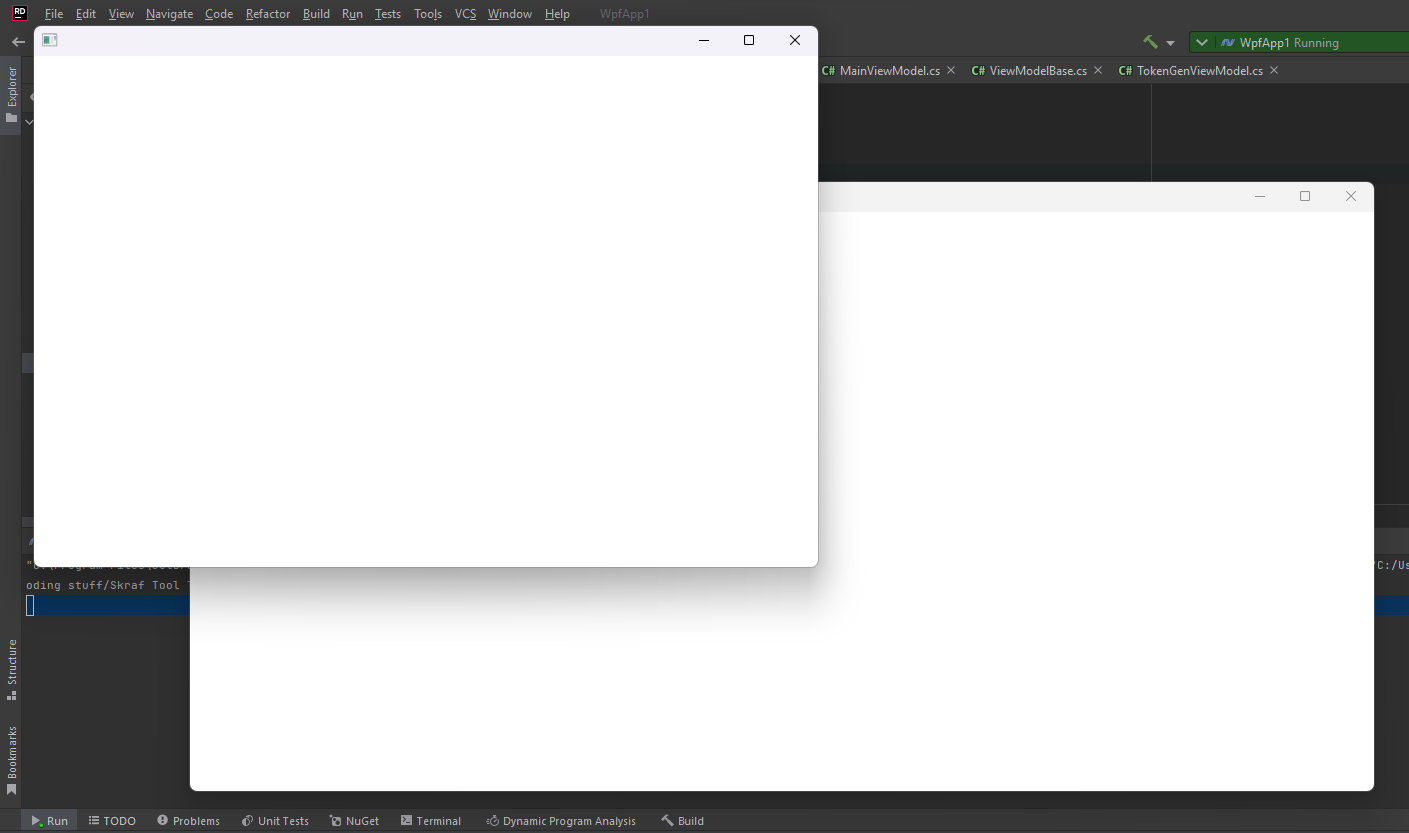This screenshot has width=1409, height=833.
Task: Switch to the TokenGenViewModel.cs tab
Action: 1191,71
